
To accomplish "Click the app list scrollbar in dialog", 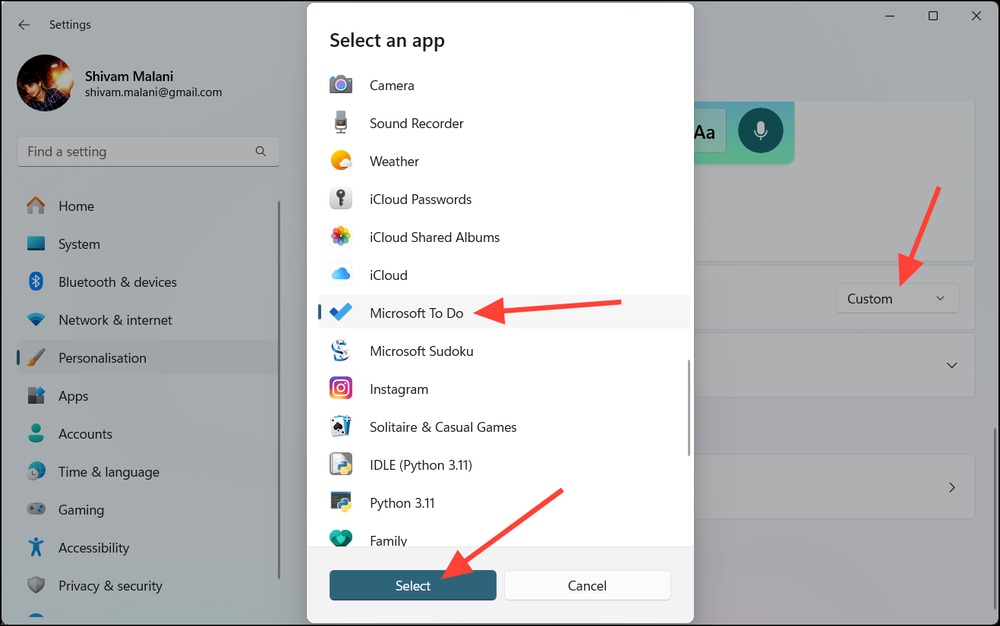I will point(689,408).
